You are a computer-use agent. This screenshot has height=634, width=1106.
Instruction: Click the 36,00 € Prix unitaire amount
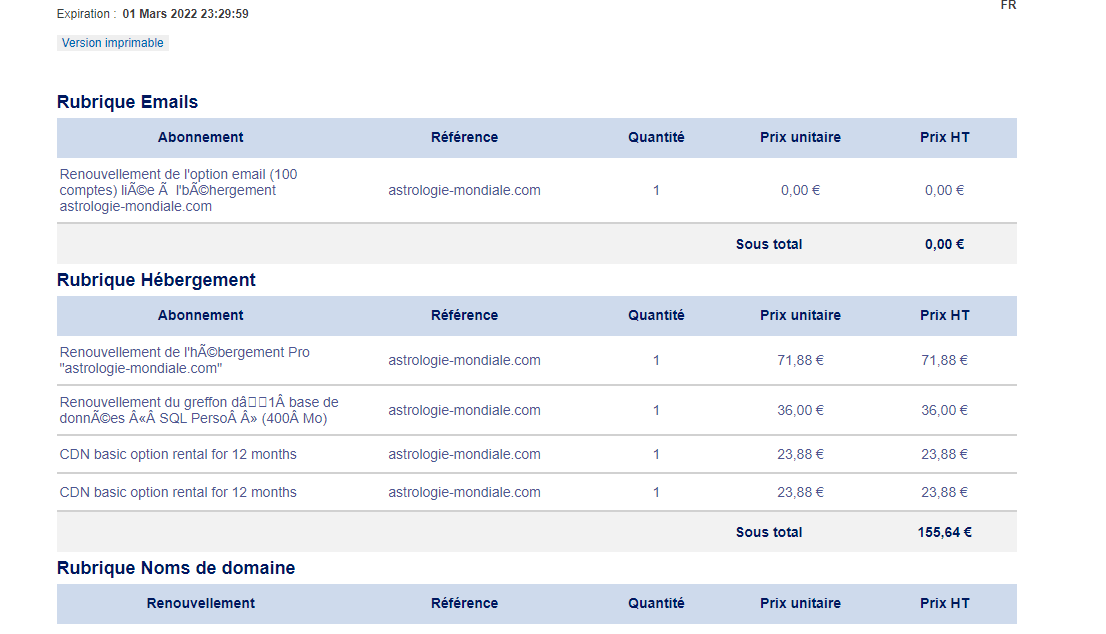pyautogui.click(x=800, y=410)
